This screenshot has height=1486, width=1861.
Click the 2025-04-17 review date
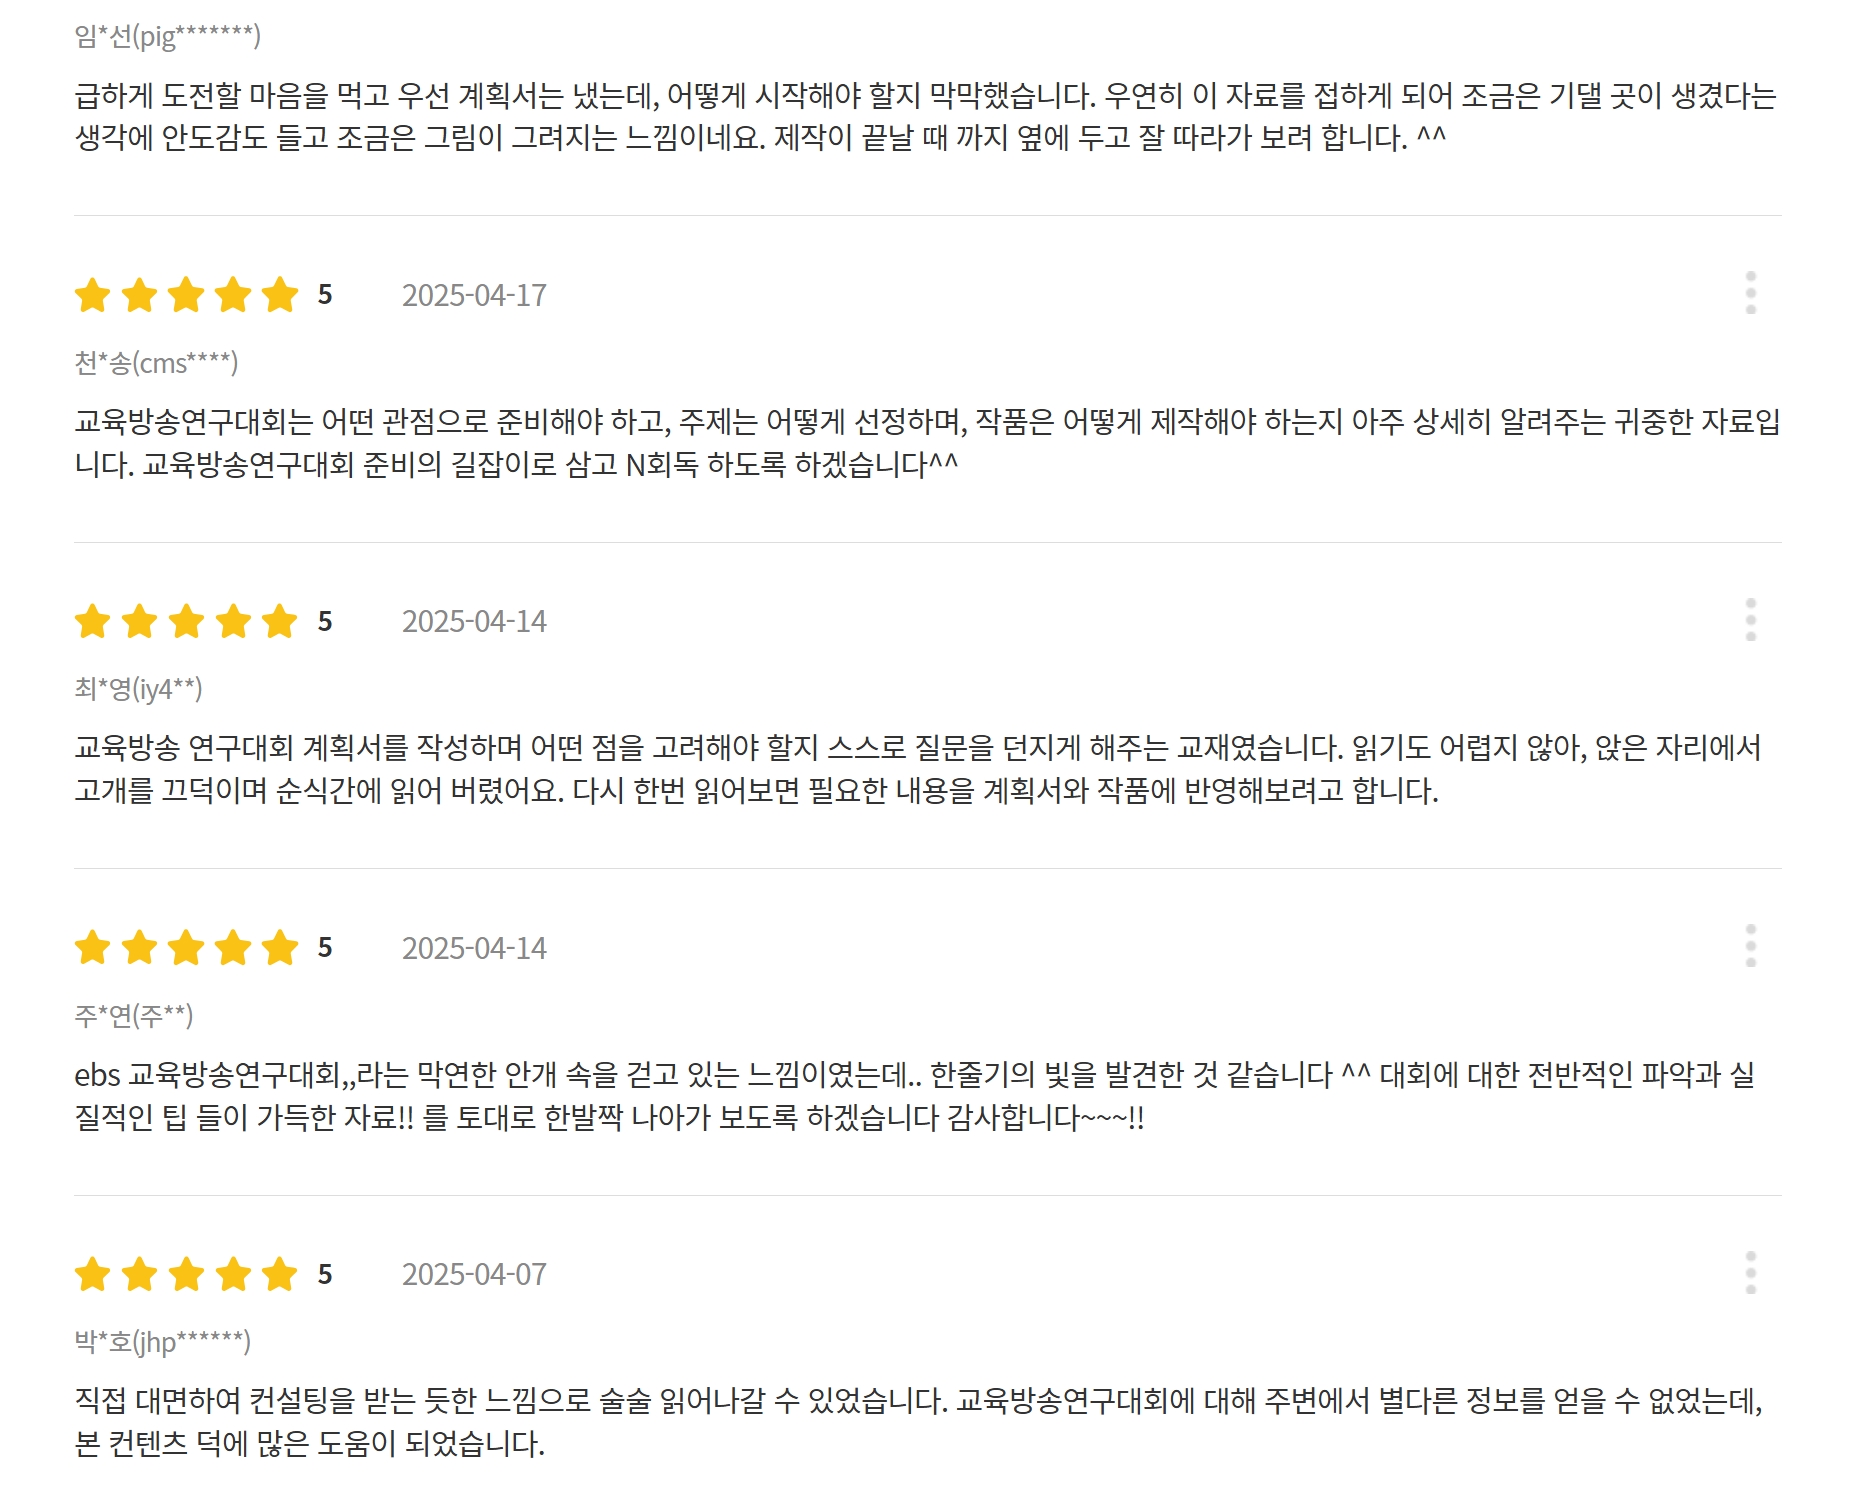pyautogui.click(x=474, y=296)
